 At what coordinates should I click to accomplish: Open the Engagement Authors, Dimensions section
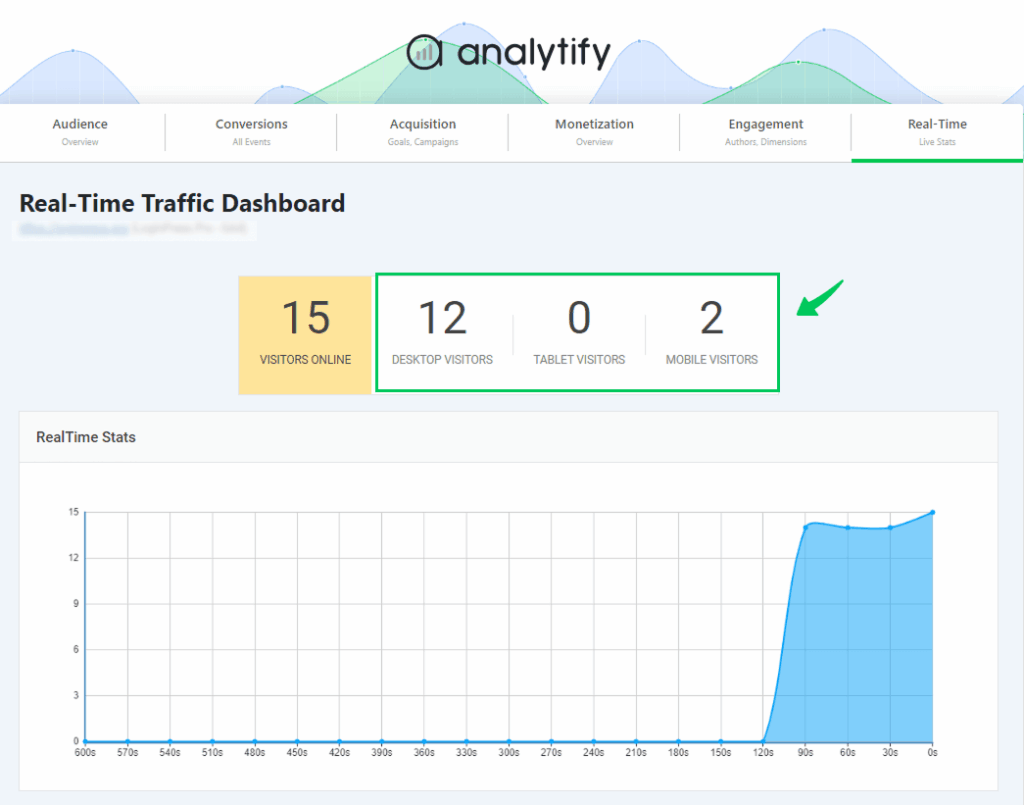(x=765, y=132)
